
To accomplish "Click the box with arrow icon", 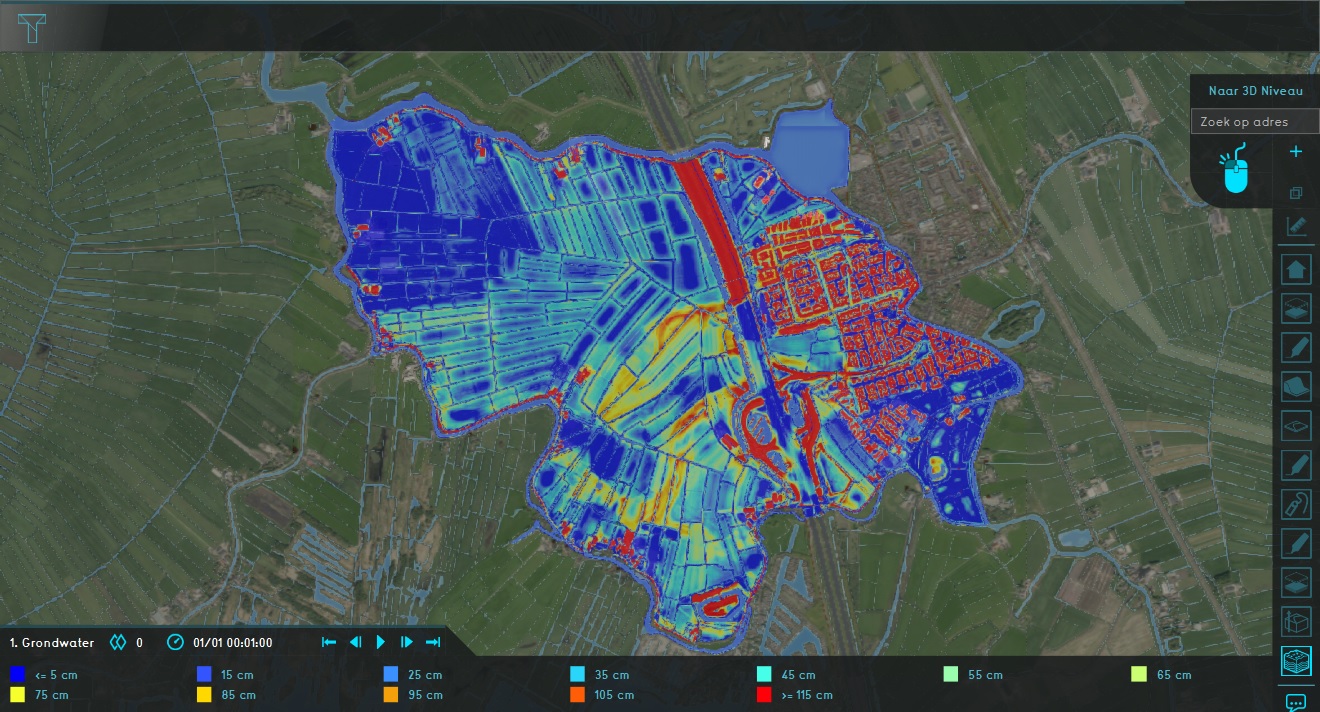I will coord(1296,623).
